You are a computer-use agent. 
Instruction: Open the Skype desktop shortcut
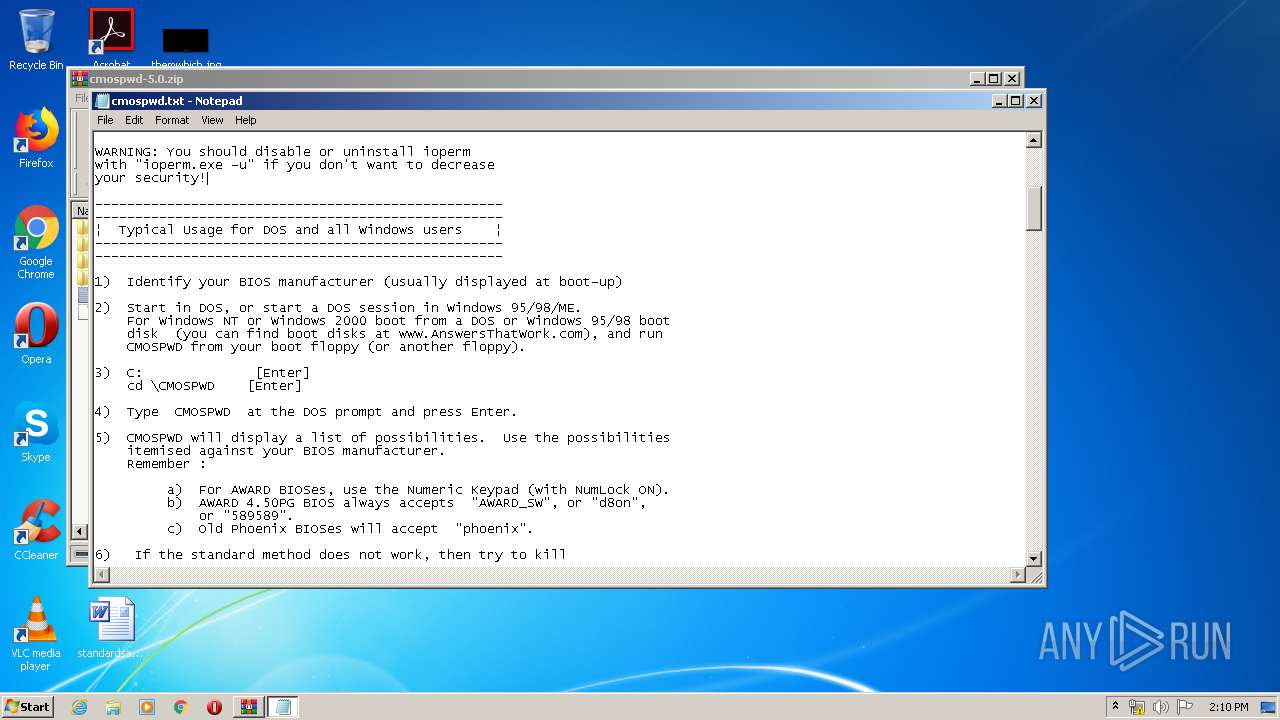(36, 432)
